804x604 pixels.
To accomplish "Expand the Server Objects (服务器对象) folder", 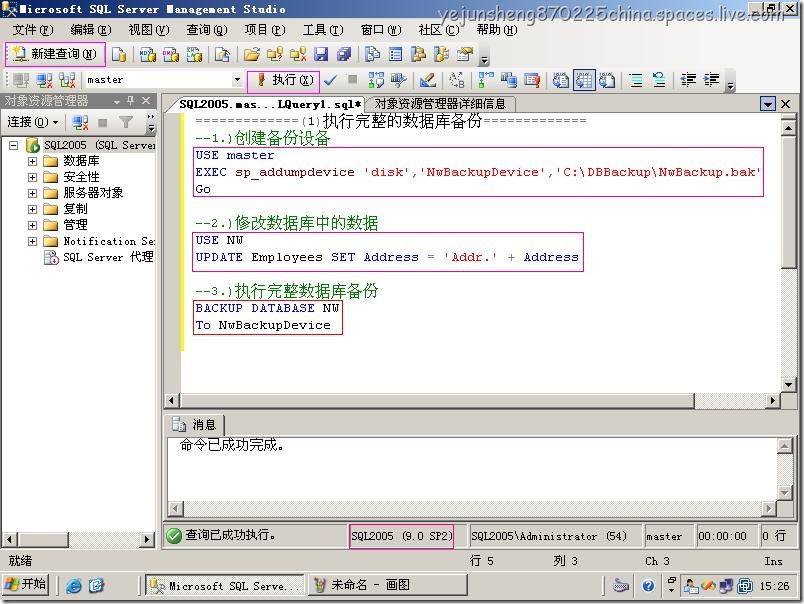I will coord(32,193).
